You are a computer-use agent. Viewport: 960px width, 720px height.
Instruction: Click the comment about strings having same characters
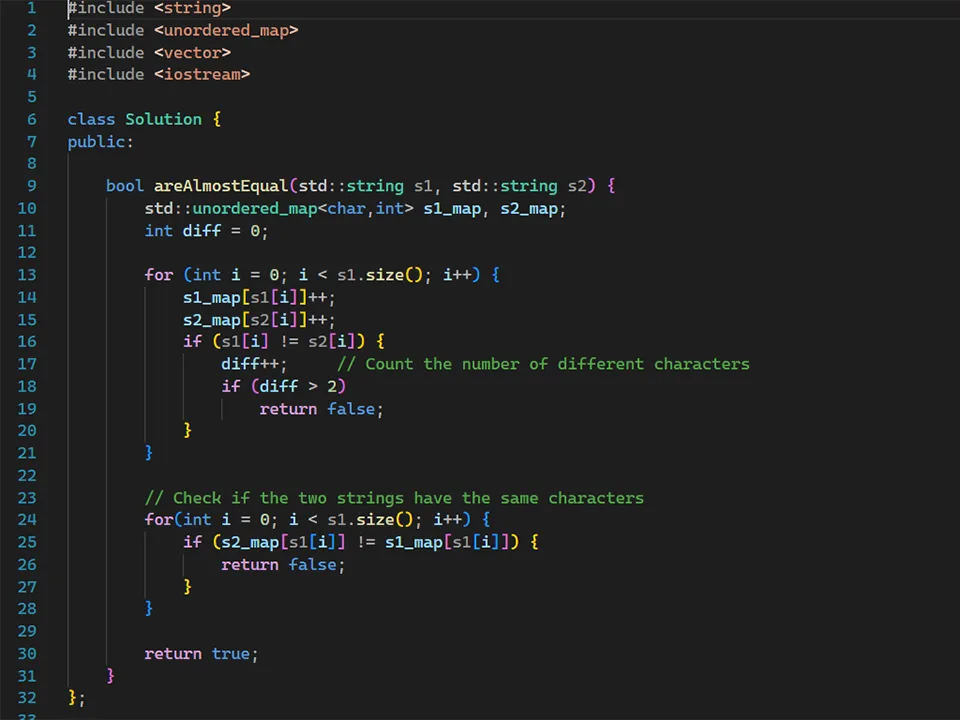pos(394,497)
